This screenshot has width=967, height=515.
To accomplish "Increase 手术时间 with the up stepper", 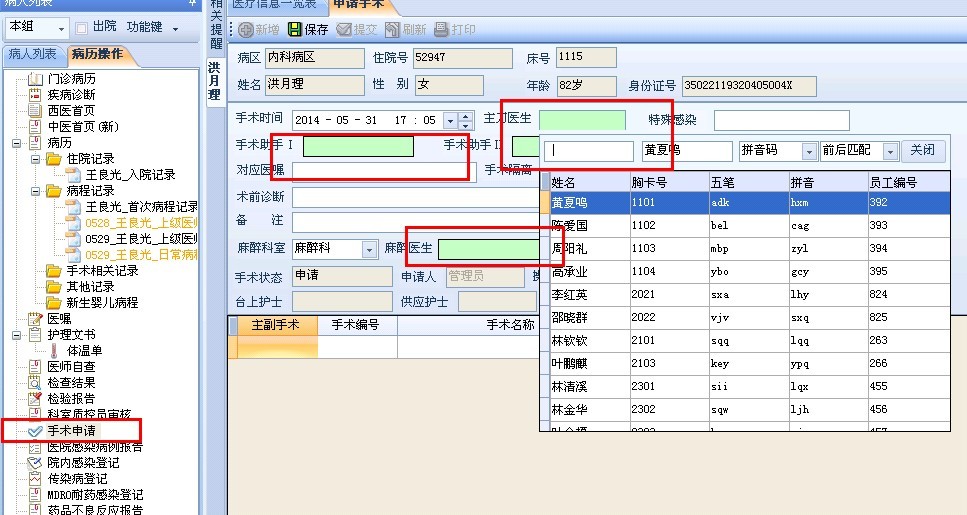I will [466, 116].
